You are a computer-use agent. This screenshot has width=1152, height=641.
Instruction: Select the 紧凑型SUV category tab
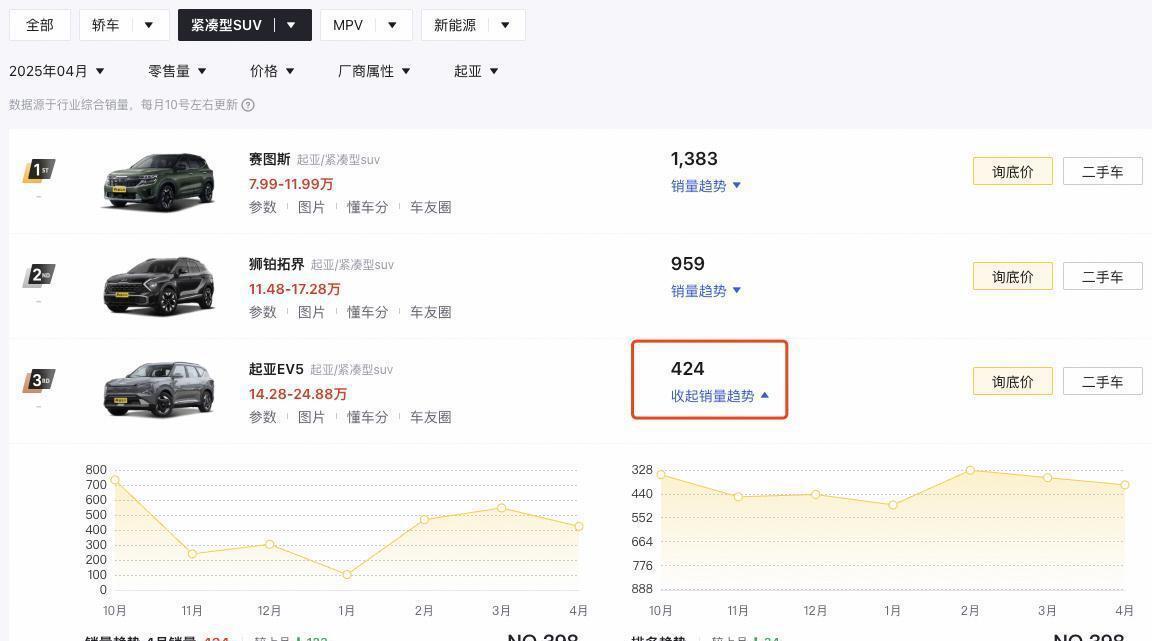coord(226,25)
